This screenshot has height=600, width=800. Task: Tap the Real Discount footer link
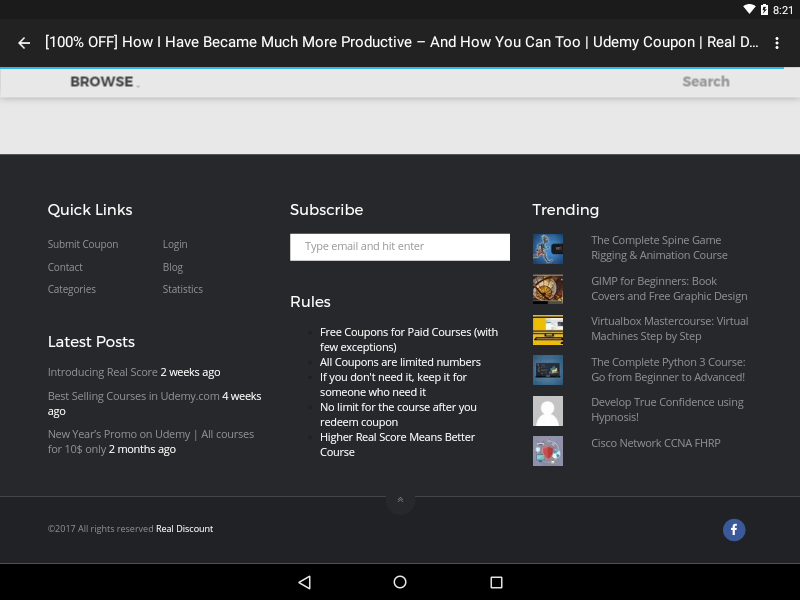184,529
